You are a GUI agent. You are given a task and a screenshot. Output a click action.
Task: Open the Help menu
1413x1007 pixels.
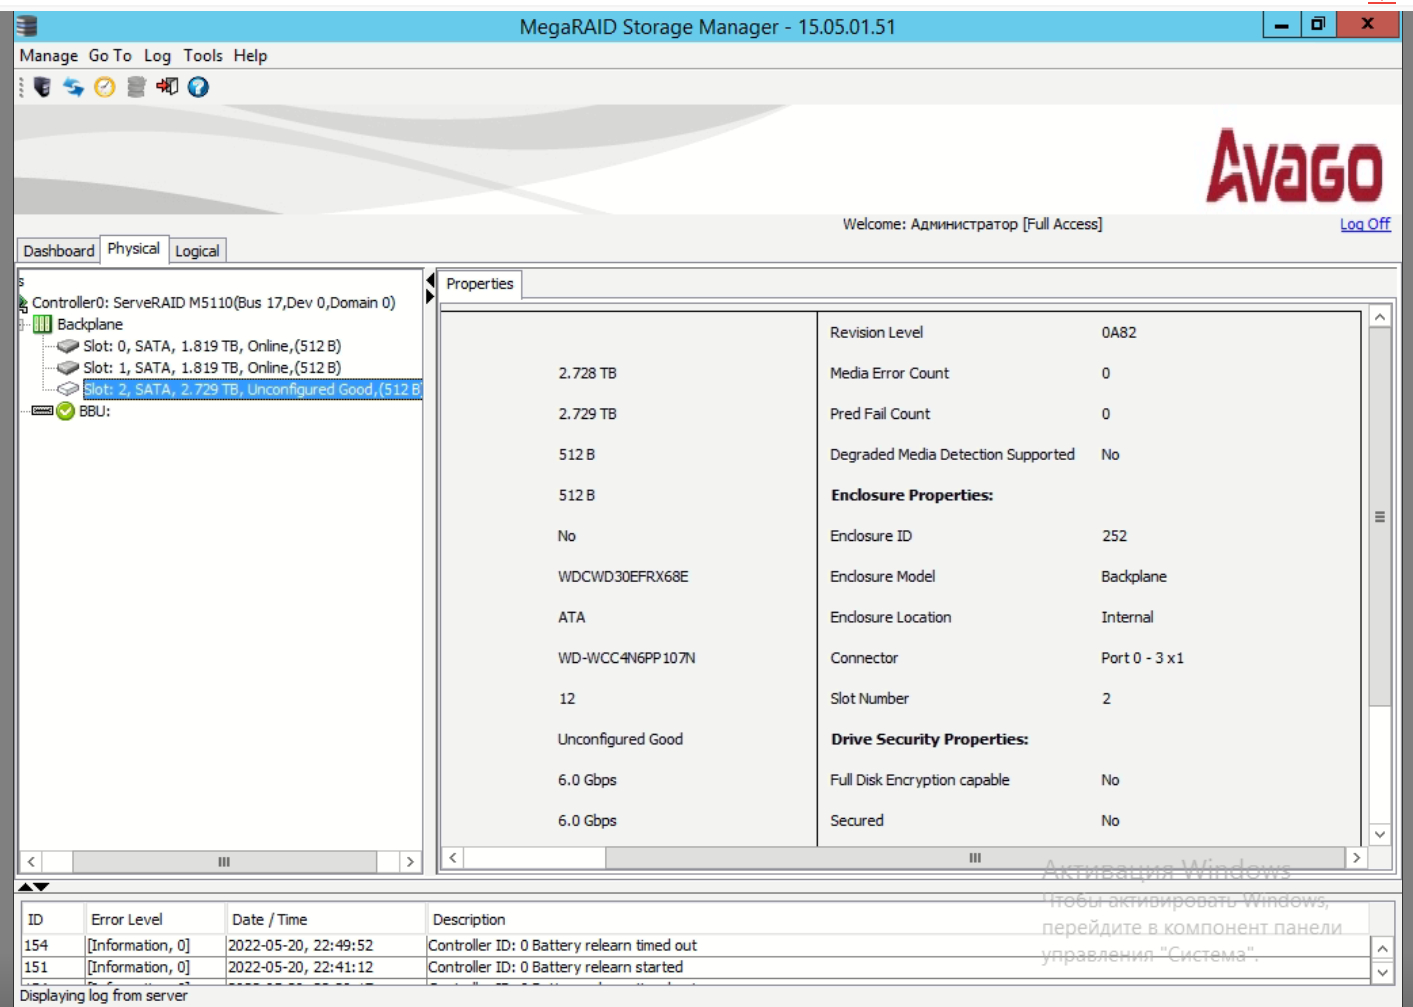coord(250,56)
